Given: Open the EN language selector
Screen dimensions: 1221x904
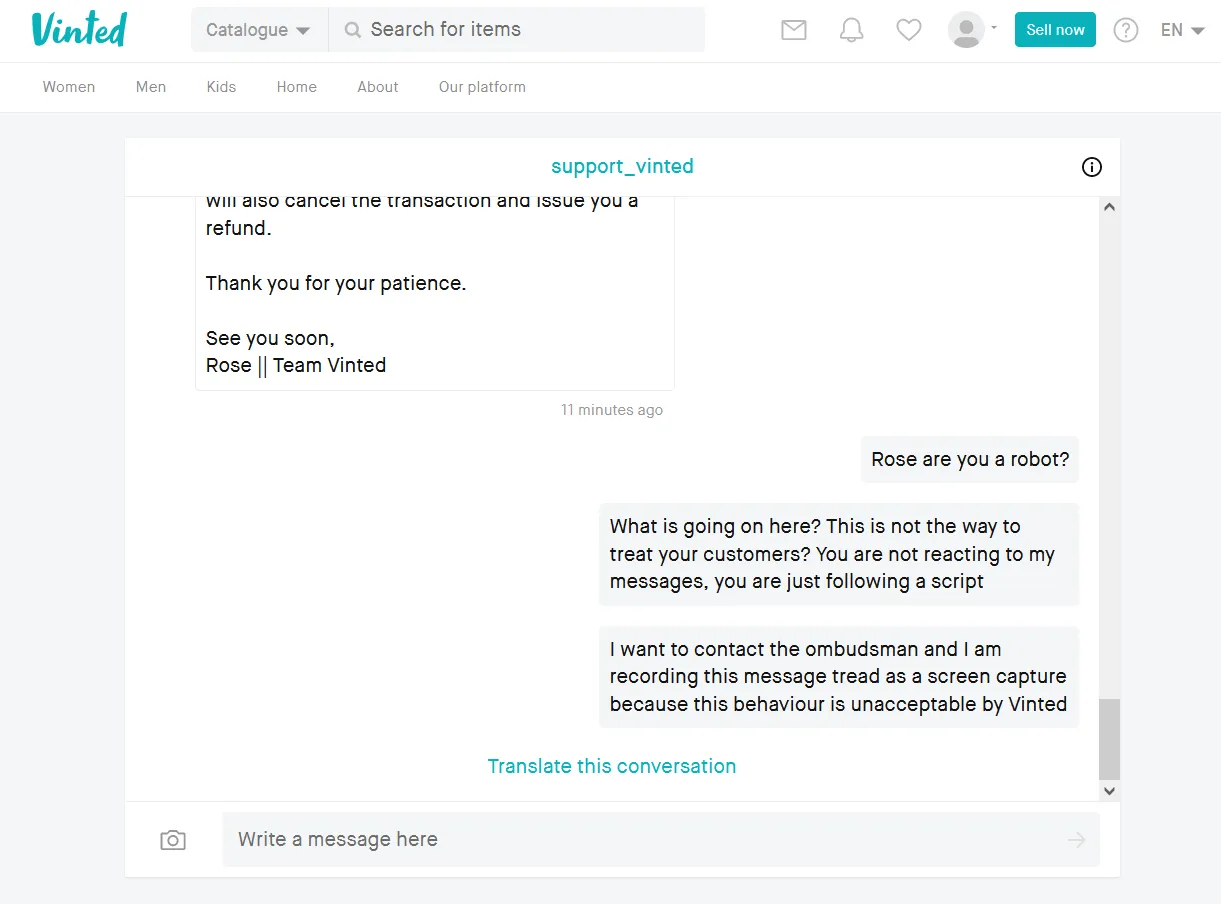Looking at the screenshot, I should click(x=1182, y=30).
